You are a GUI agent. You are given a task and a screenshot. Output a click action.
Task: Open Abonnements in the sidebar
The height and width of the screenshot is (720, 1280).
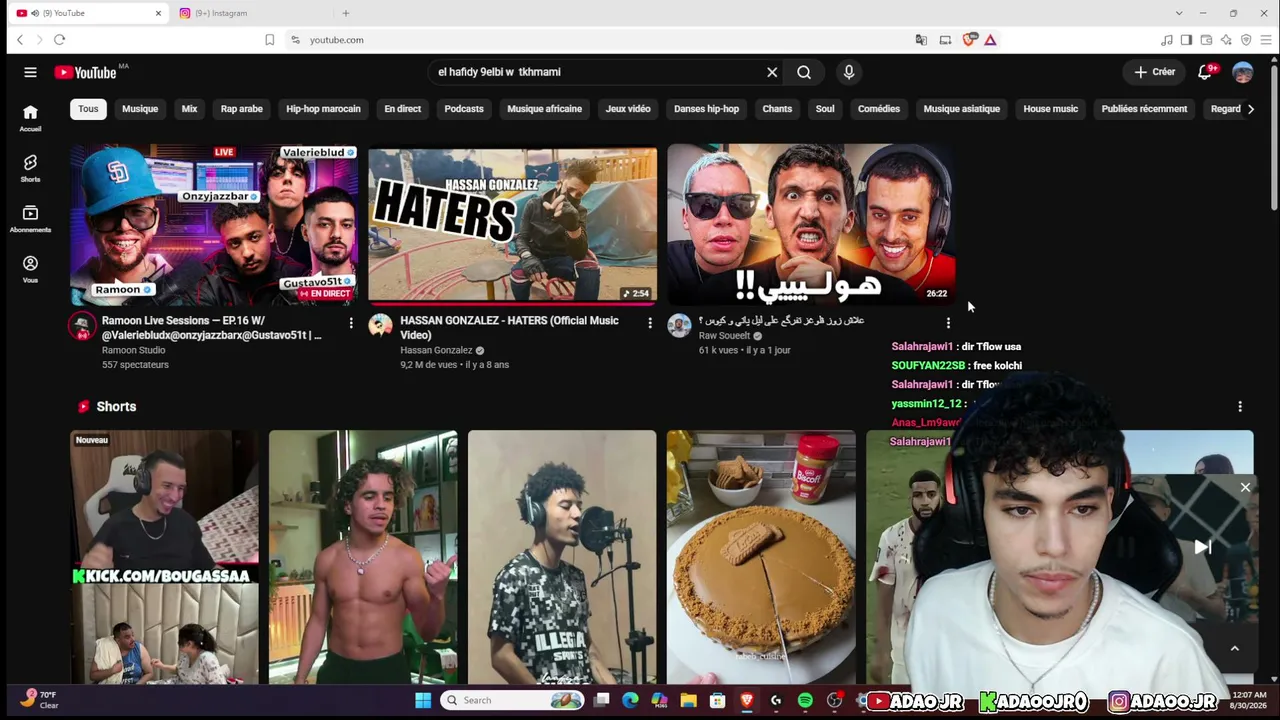click(30, 219)
